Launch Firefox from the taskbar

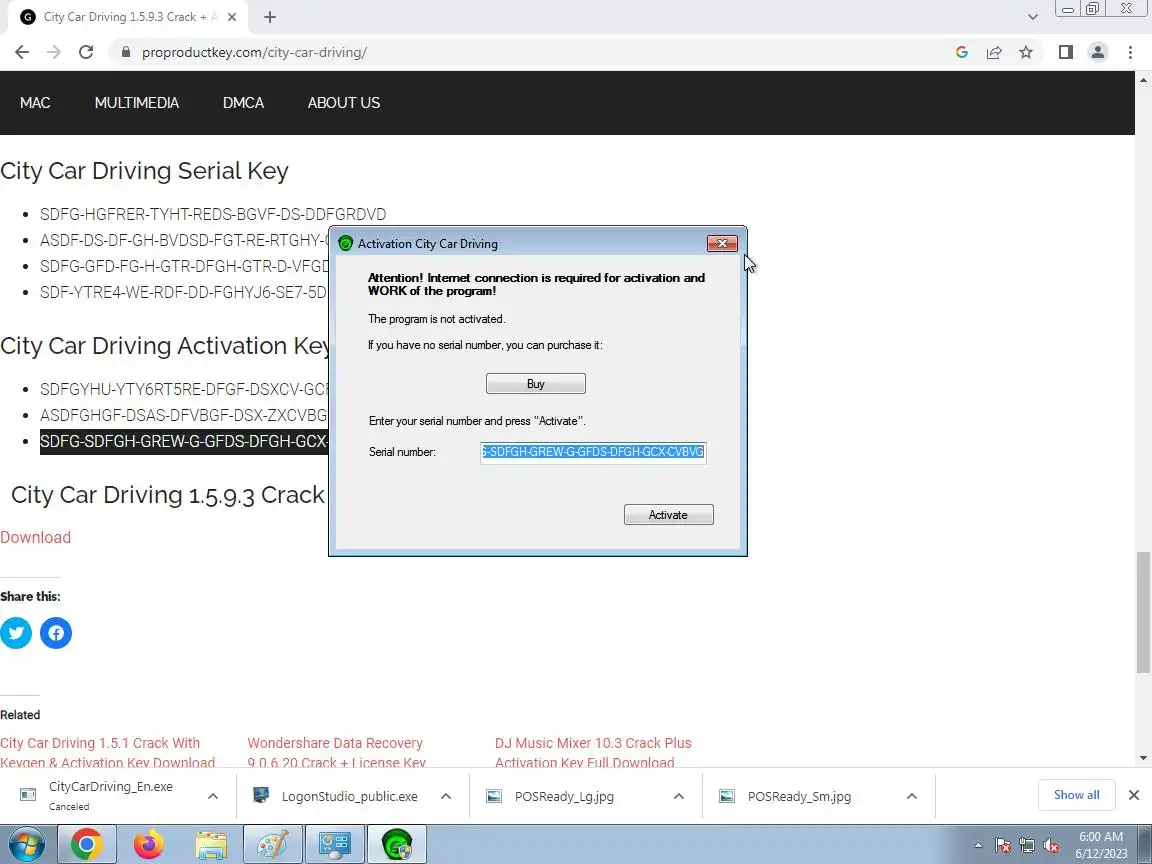(148, 844)
